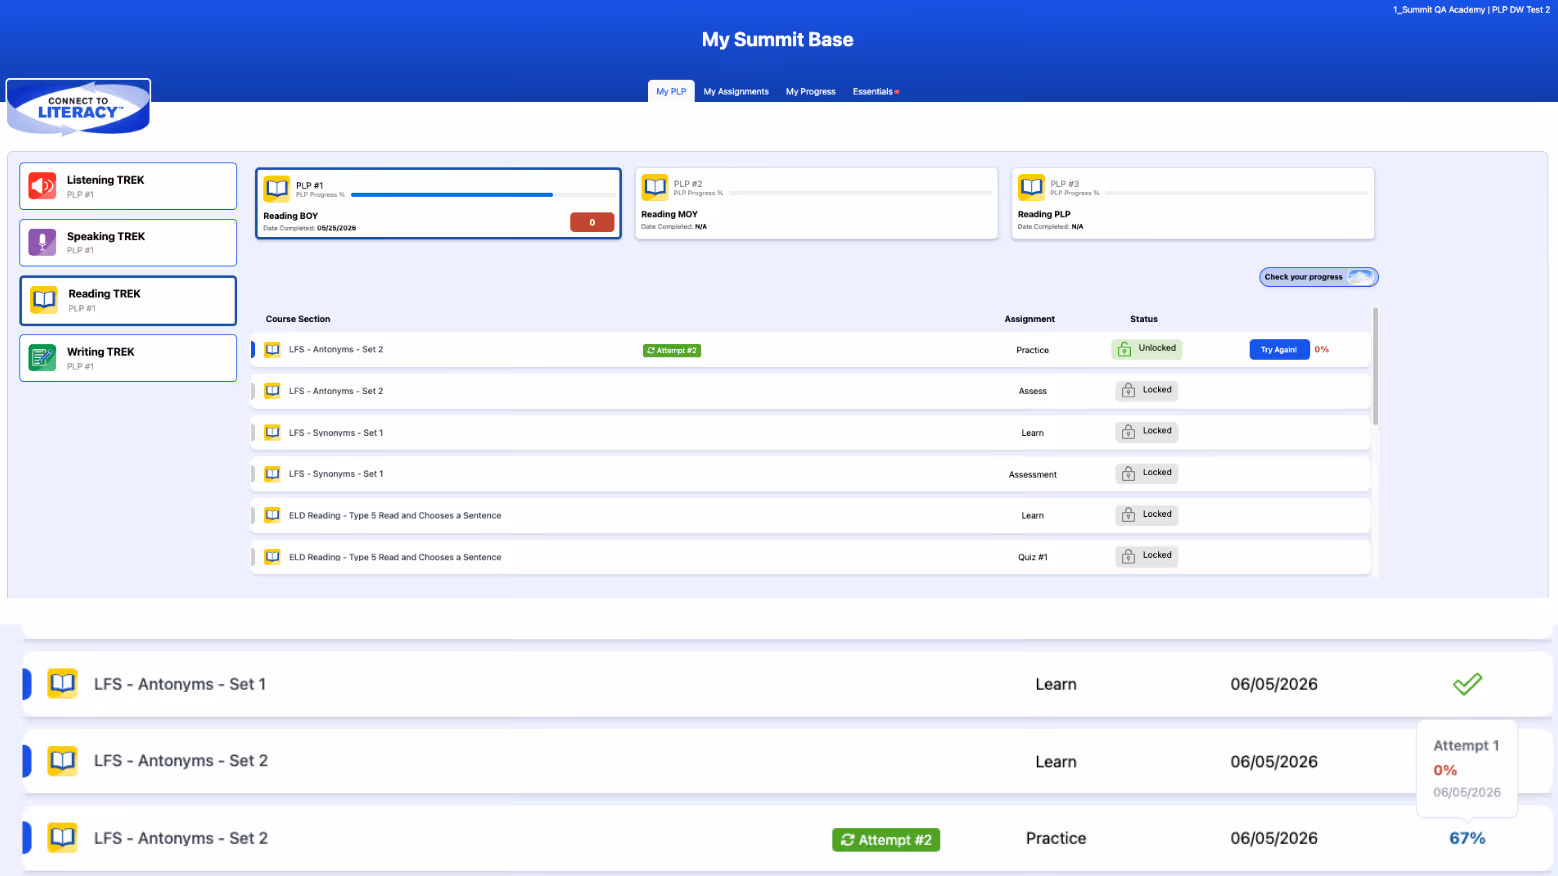Click the Unlocked status badge
1558x876 pixels.
coord(1147,349)
